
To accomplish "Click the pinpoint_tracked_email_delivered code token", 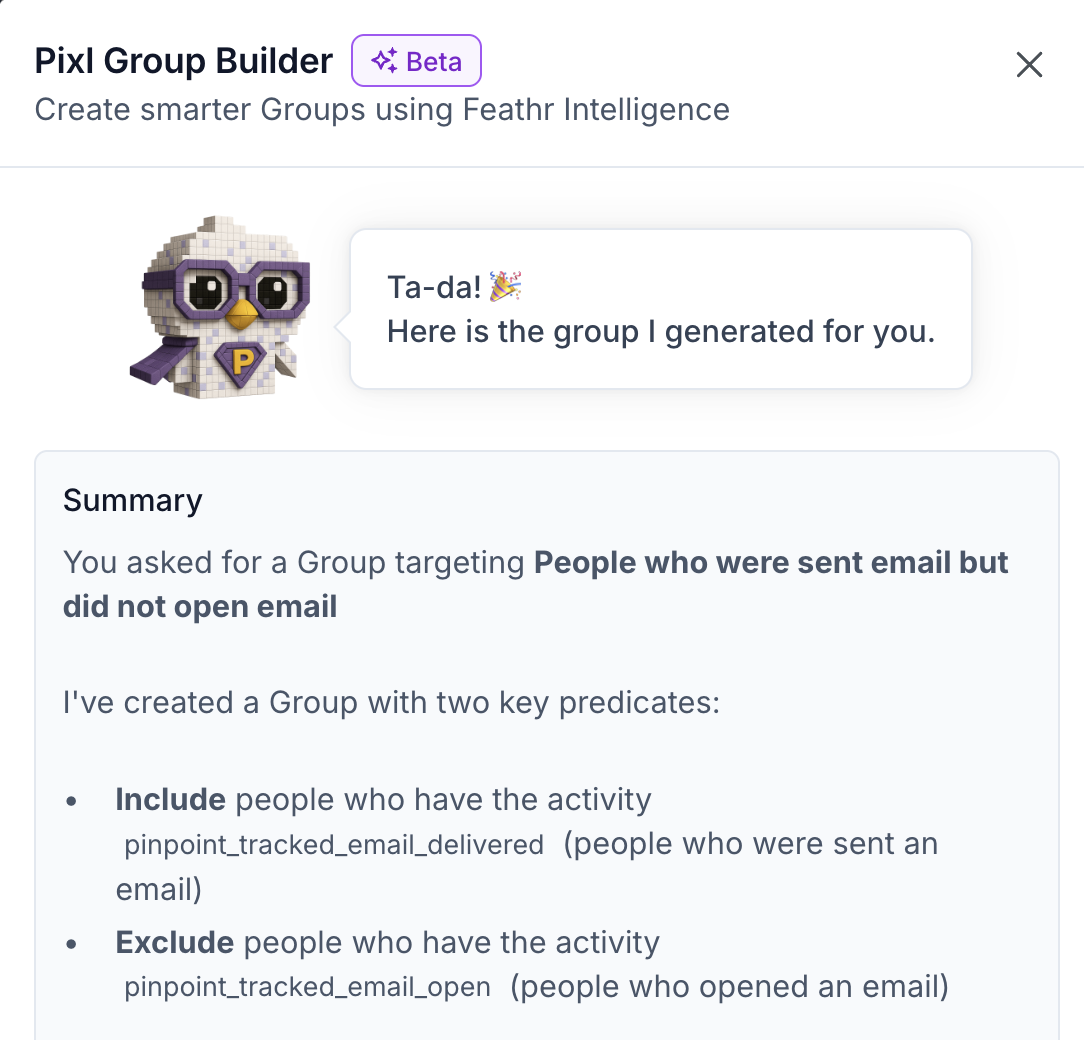I will pos(330,845).
